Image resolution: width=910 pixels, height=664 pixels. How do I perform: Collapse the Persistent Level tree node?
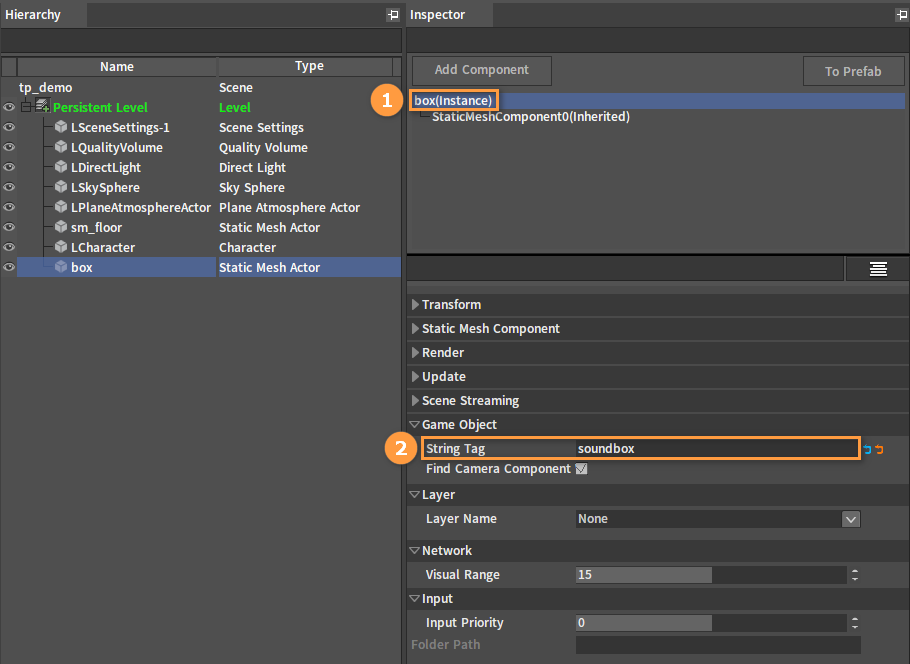click(26, 107)
